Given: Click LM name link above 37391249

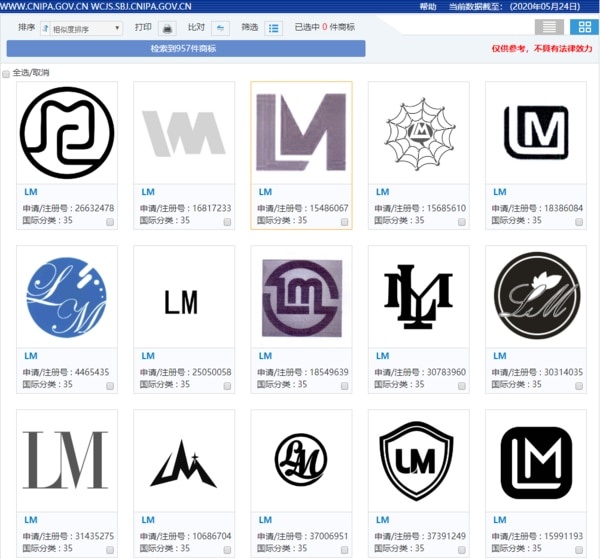Looking at the screenshot, I should 383,520.
